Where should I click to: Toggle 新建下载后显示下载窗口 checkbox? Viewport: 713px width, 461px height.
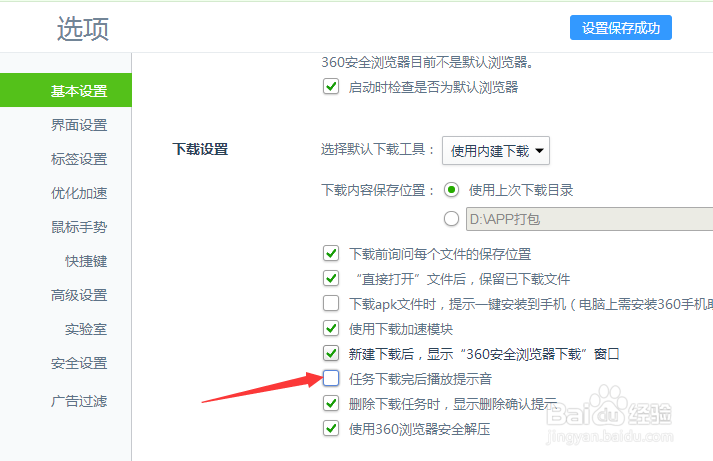[331, 353]
